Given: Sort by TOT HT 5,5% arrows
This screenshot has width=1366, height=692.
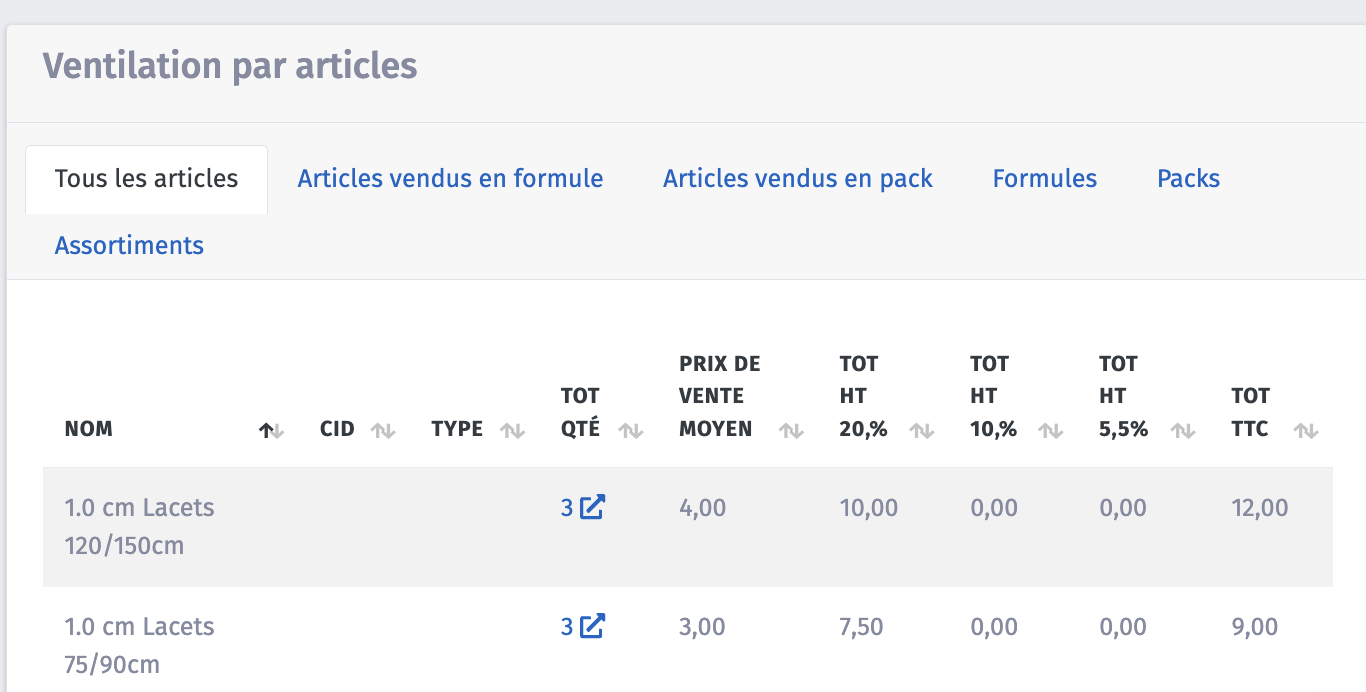Looking at the screenshot, I should [1183, 431].
